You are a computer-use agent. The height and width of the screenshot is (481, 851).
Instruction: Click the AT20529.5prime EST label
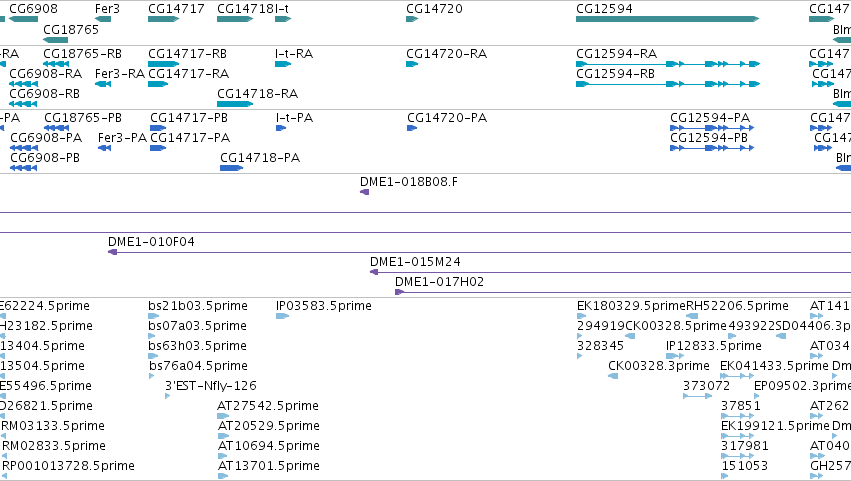click(x=269, y=426)
